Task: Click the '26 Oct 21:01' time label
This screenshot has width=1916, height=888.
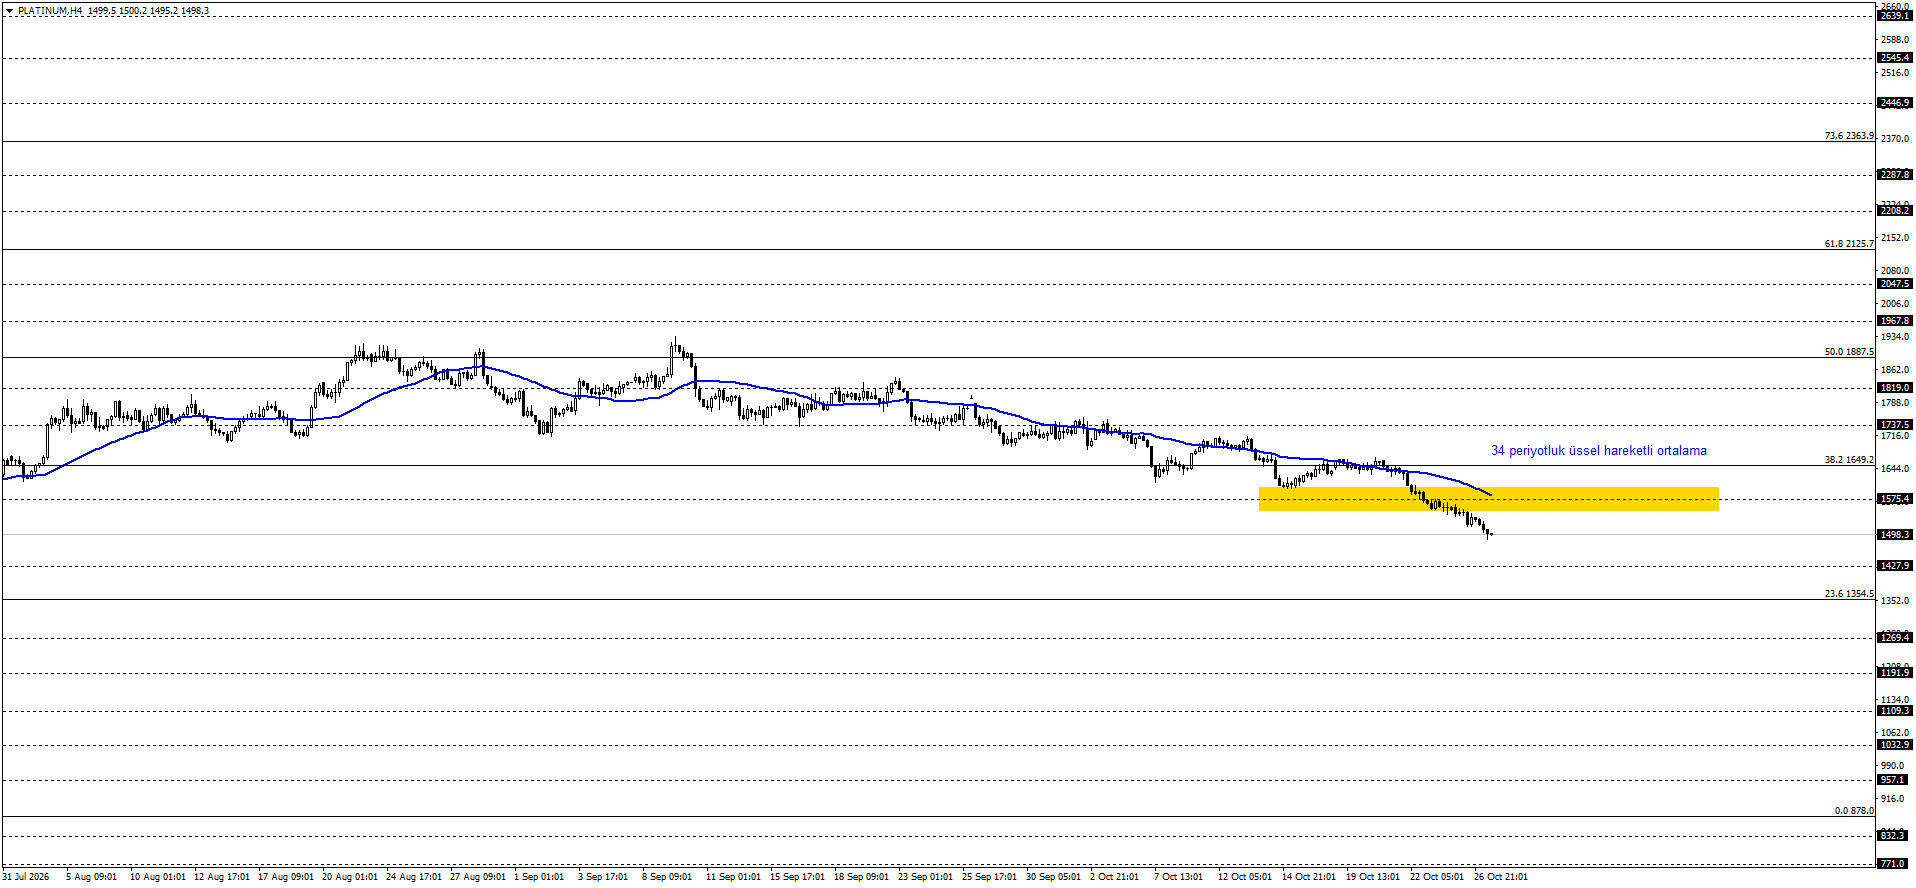Action: tap(1501, 877)
